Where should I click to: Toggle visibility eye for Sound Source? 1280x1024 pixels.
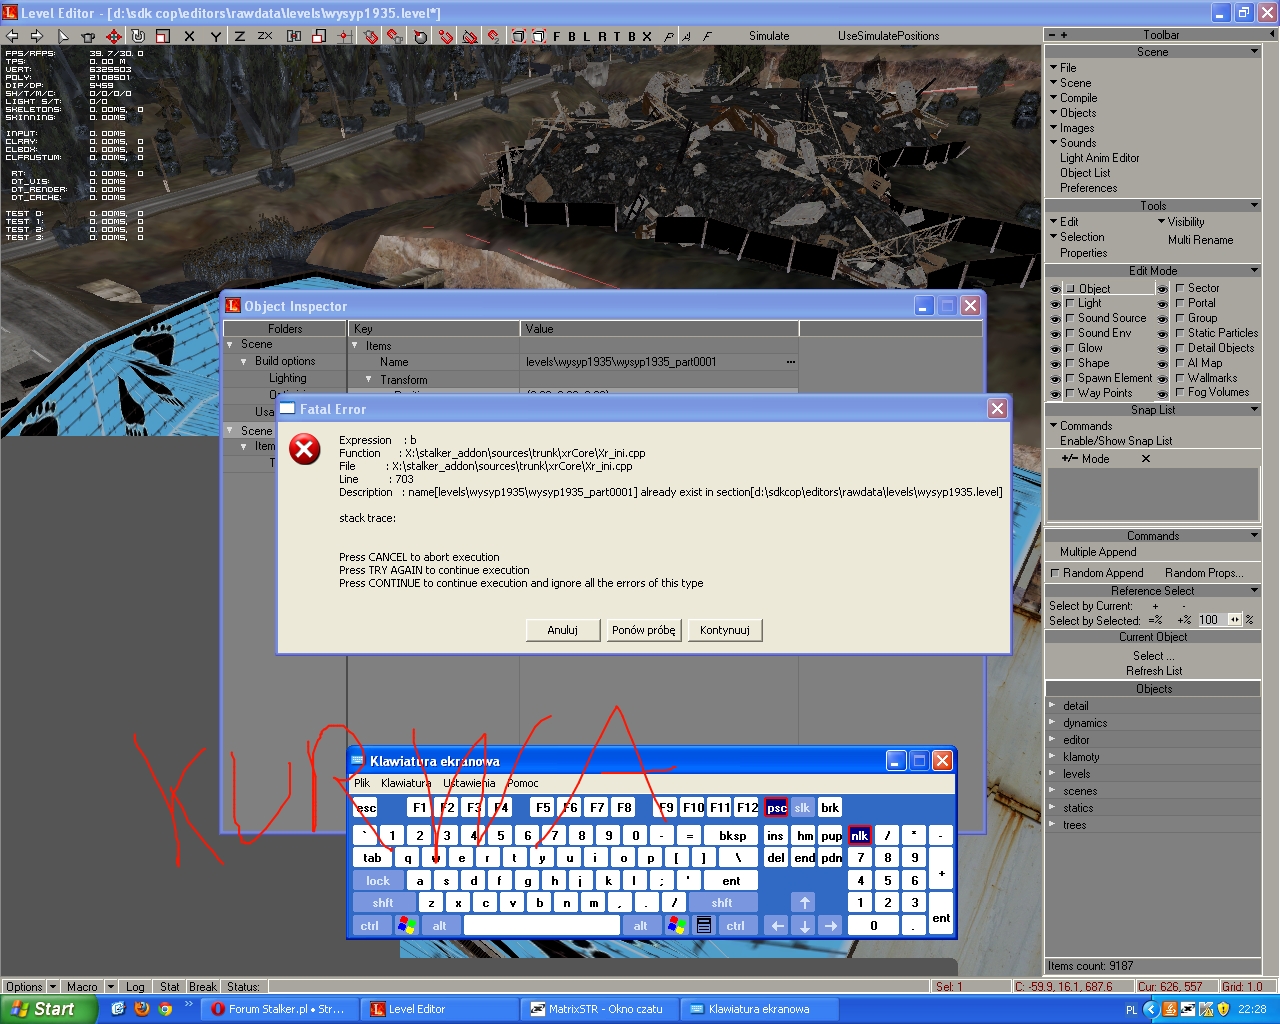(x=1055, y=319)
